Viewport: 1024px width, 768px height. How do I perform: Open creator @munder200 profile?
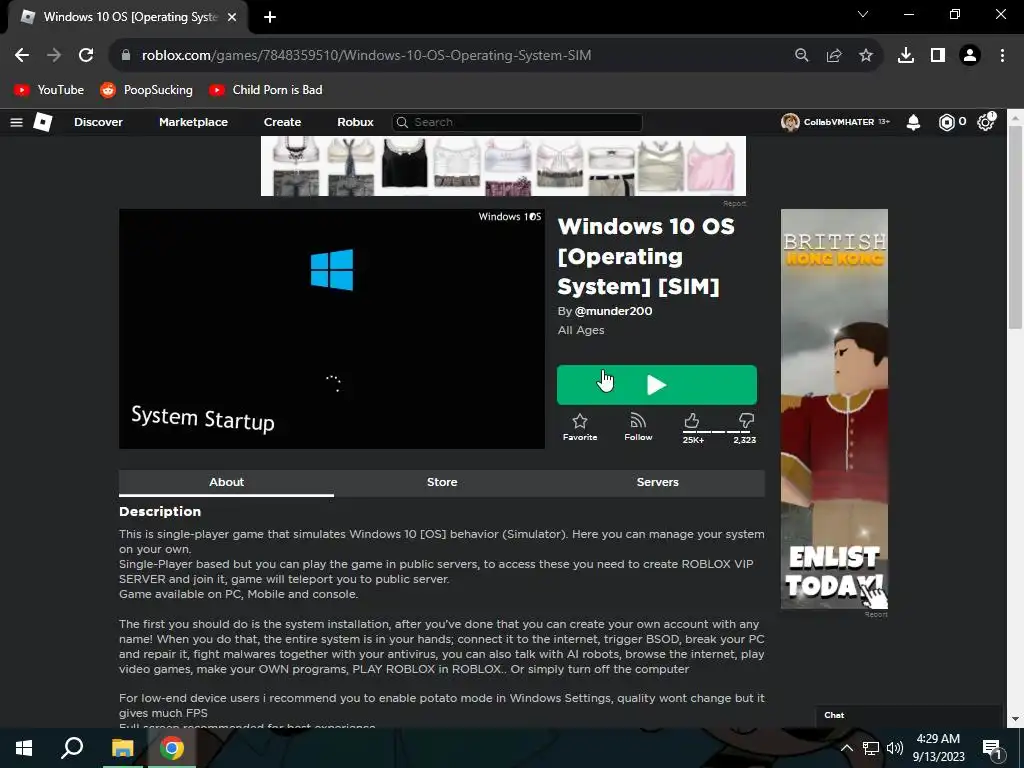tap(613, 312)
